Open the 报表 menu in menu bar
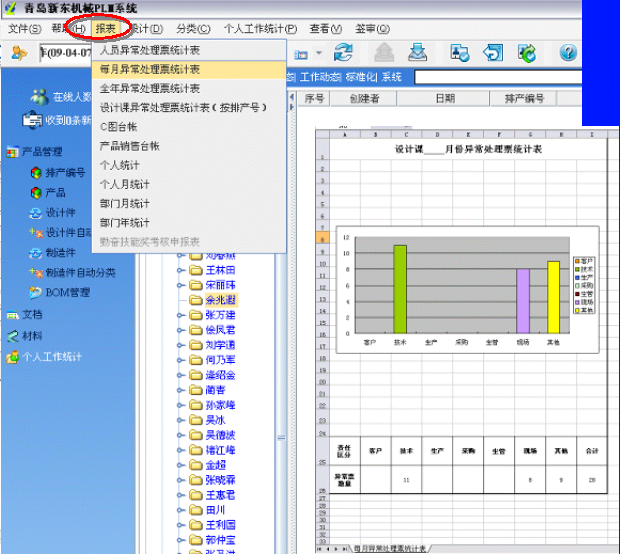Screen dimensions: 620x554 [x=105, y=28]
